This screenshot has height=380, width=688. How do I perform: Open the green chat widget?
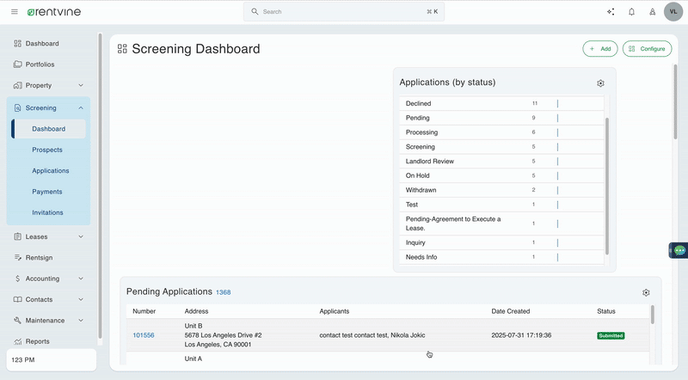pos(679,250)
